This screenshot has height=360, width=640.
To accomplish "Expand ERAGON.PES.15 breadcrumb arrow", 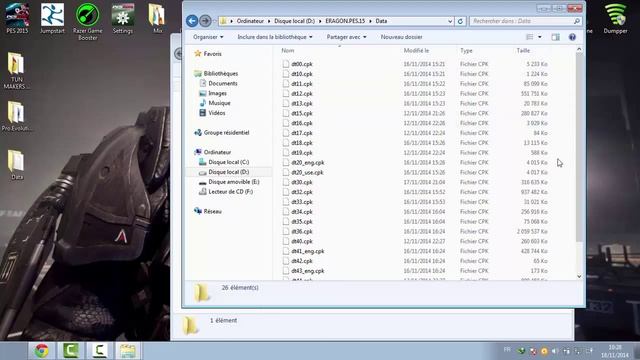I will tap(370, 21).
